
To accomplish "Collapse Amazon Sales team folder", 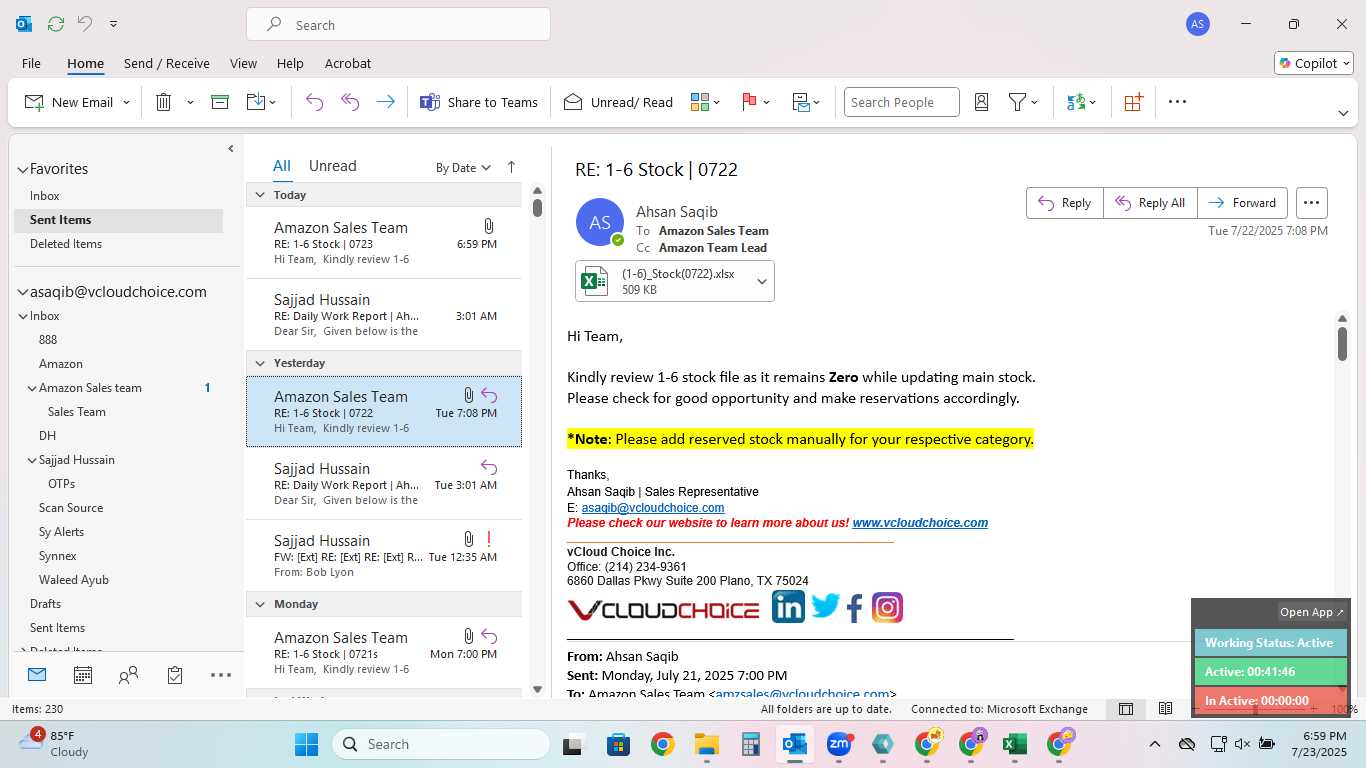I will [x=32, y=388].
